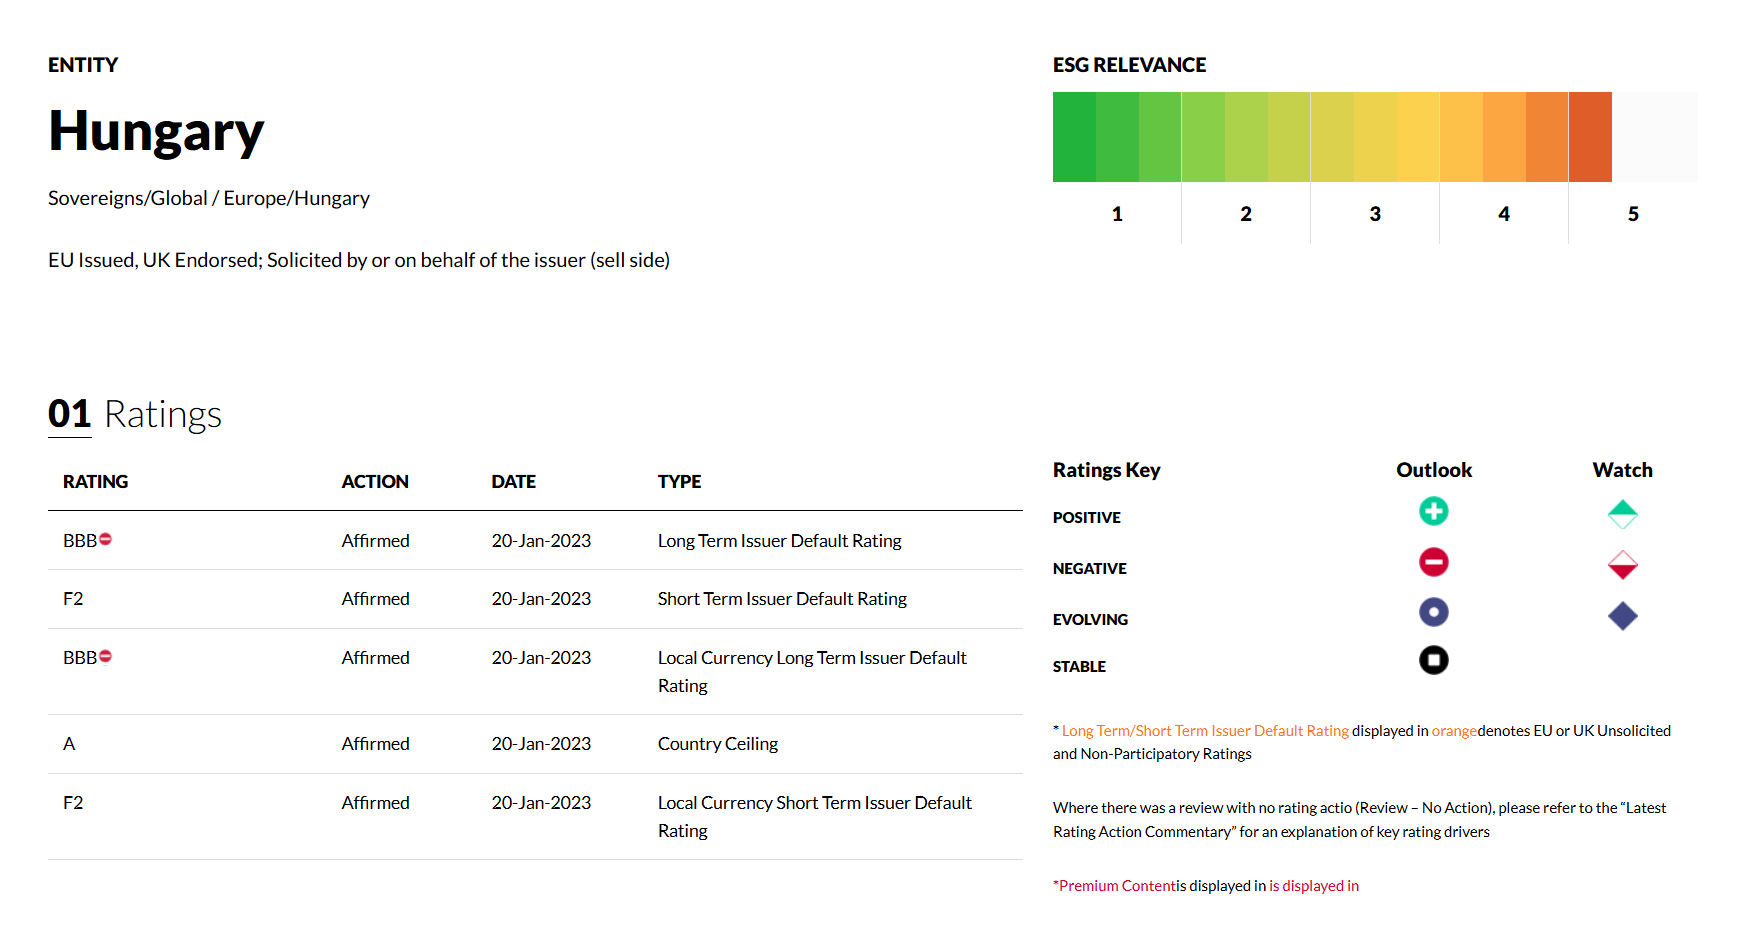
Task: Click the Negative Watch diamond icon
Action: 1622,565
